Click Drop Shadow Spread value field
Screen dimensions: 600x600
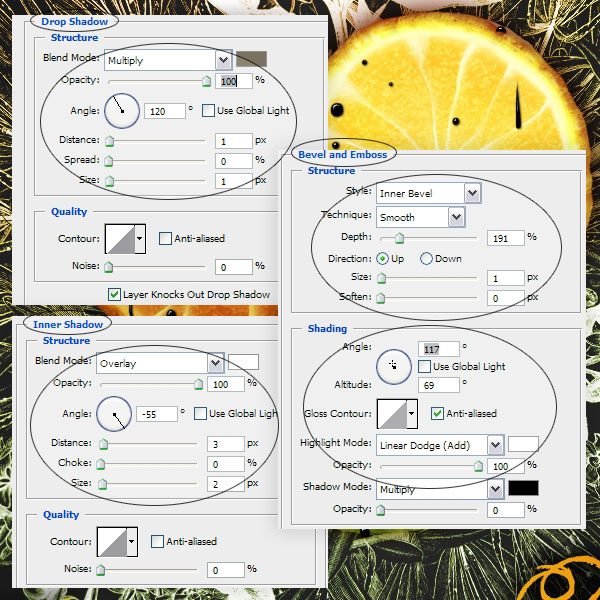click(233, 161)
